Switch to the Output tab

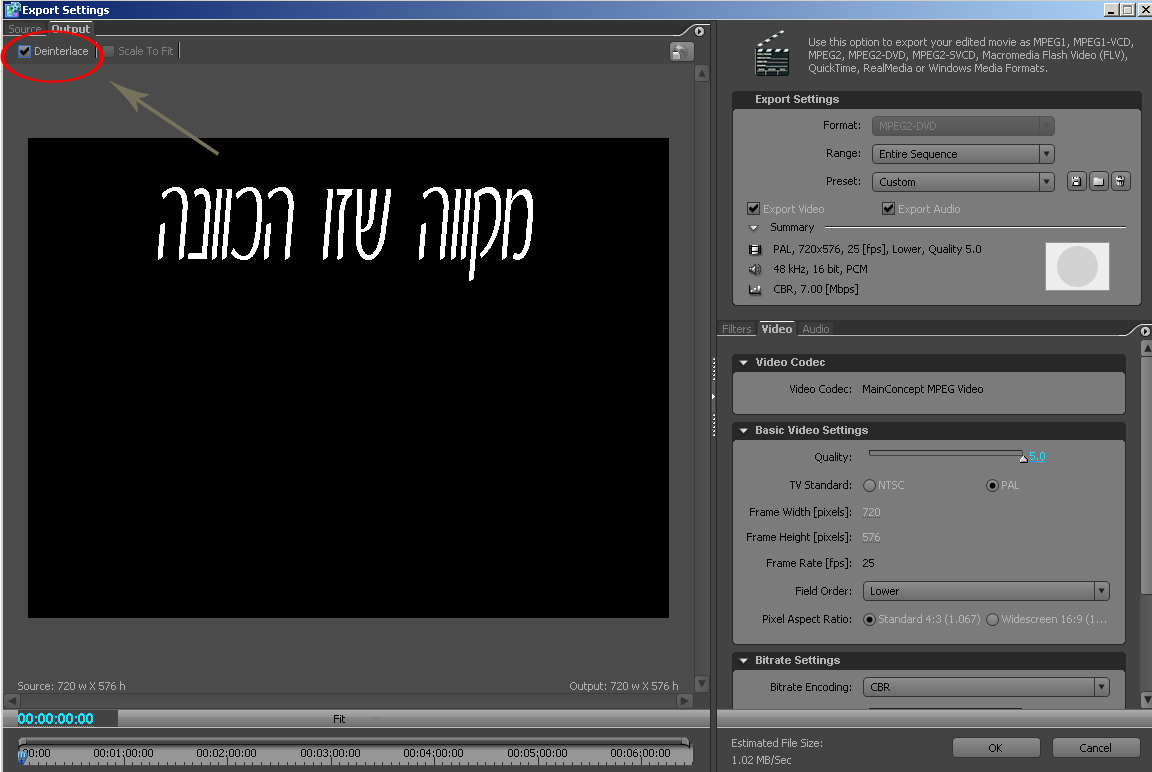(71, 29)
